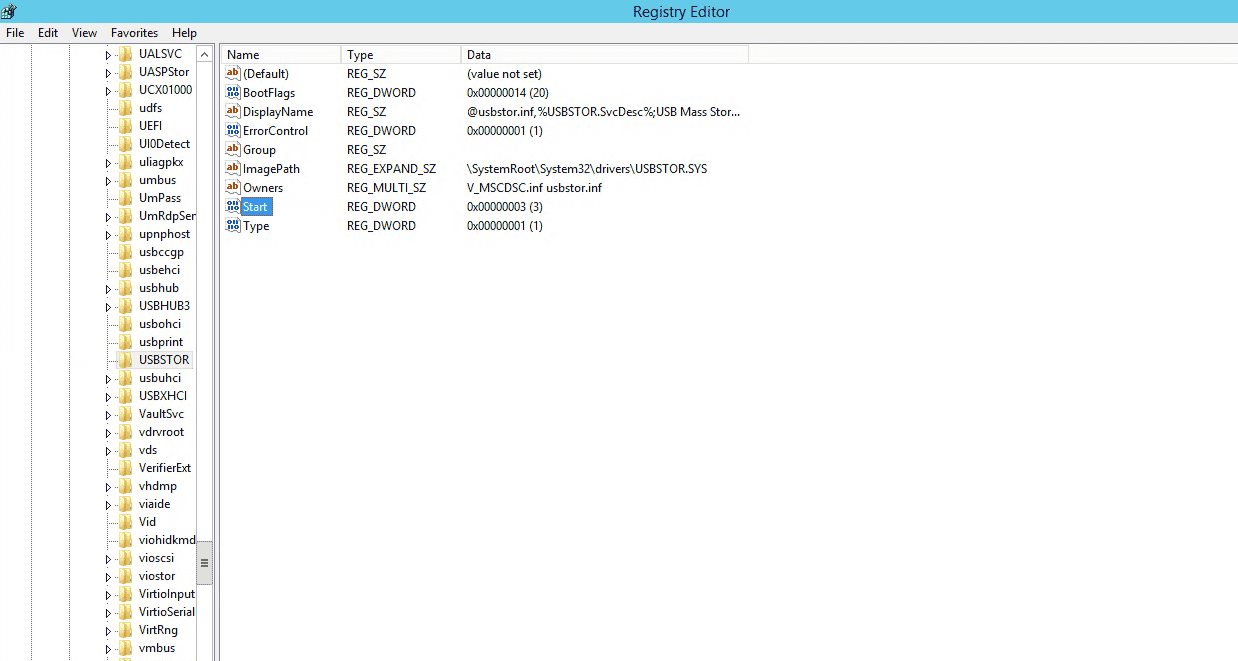The width and height of the screenshot is (1238, 661).
Task: Click the string icon next to Owners
Action: 233,188
